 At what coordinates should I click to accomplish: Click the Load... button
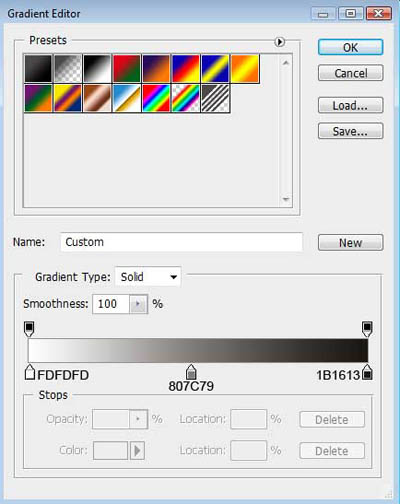(x=350, y=105)
